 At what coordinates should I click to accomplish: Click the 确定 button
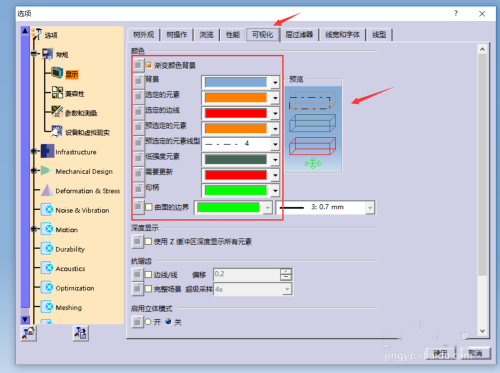point(440,353)
